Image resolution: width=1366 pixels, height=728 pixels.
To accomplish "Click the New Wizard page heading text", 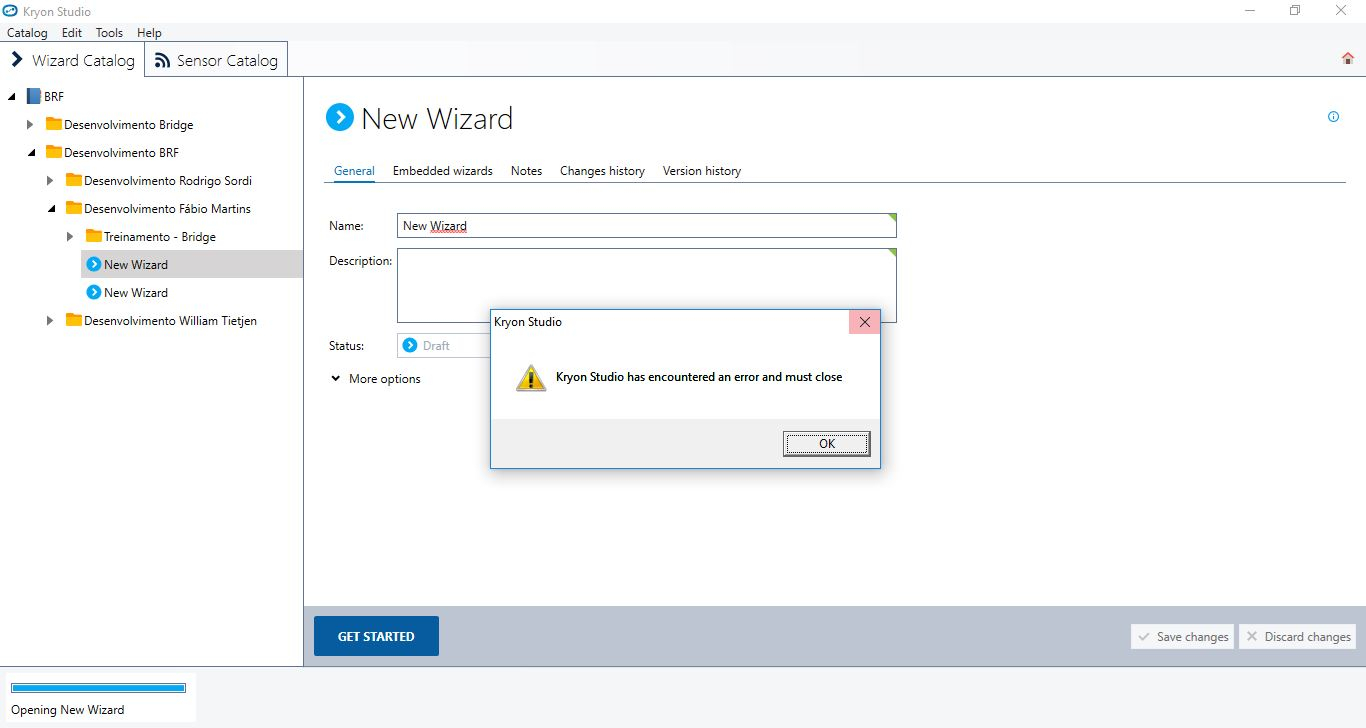I will (437, 118).
